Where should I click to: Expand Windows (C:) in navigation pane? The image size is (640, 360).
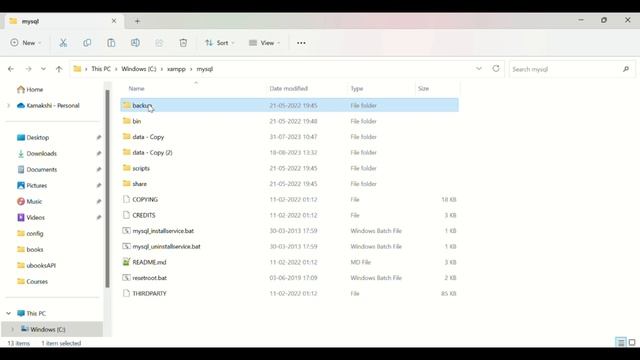(13, 329)
